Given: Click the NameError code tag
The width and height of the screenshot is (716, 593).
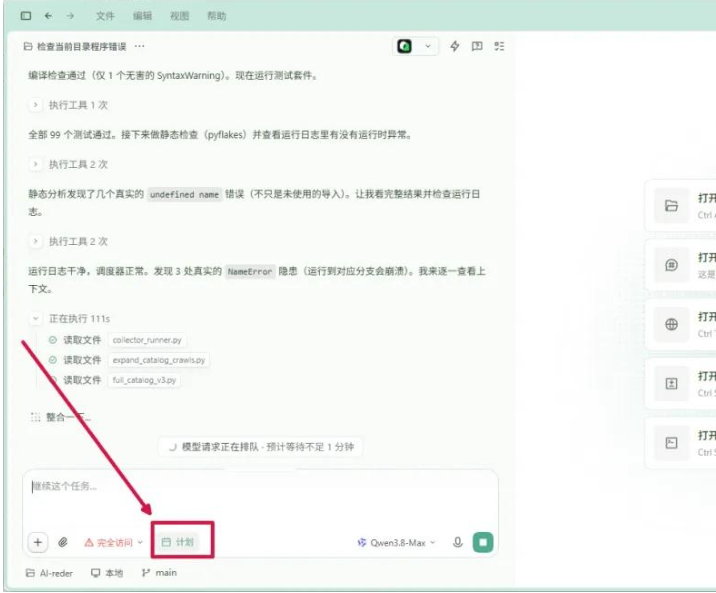Looking at the screenshot, I should (250, 272).
